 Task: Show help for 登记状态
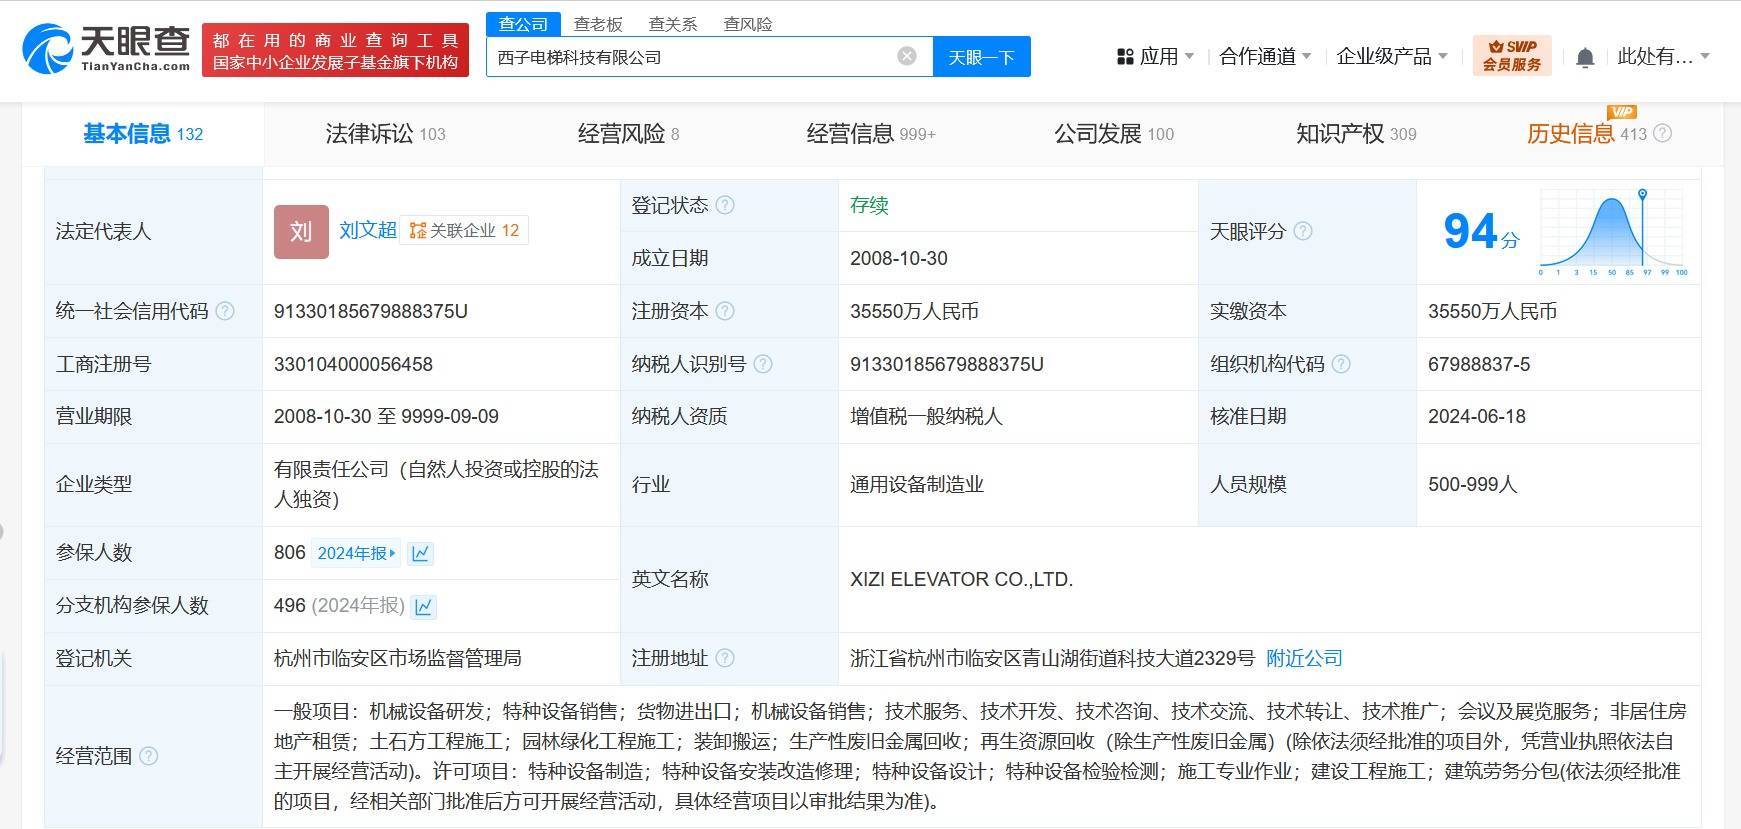[725, 205]
